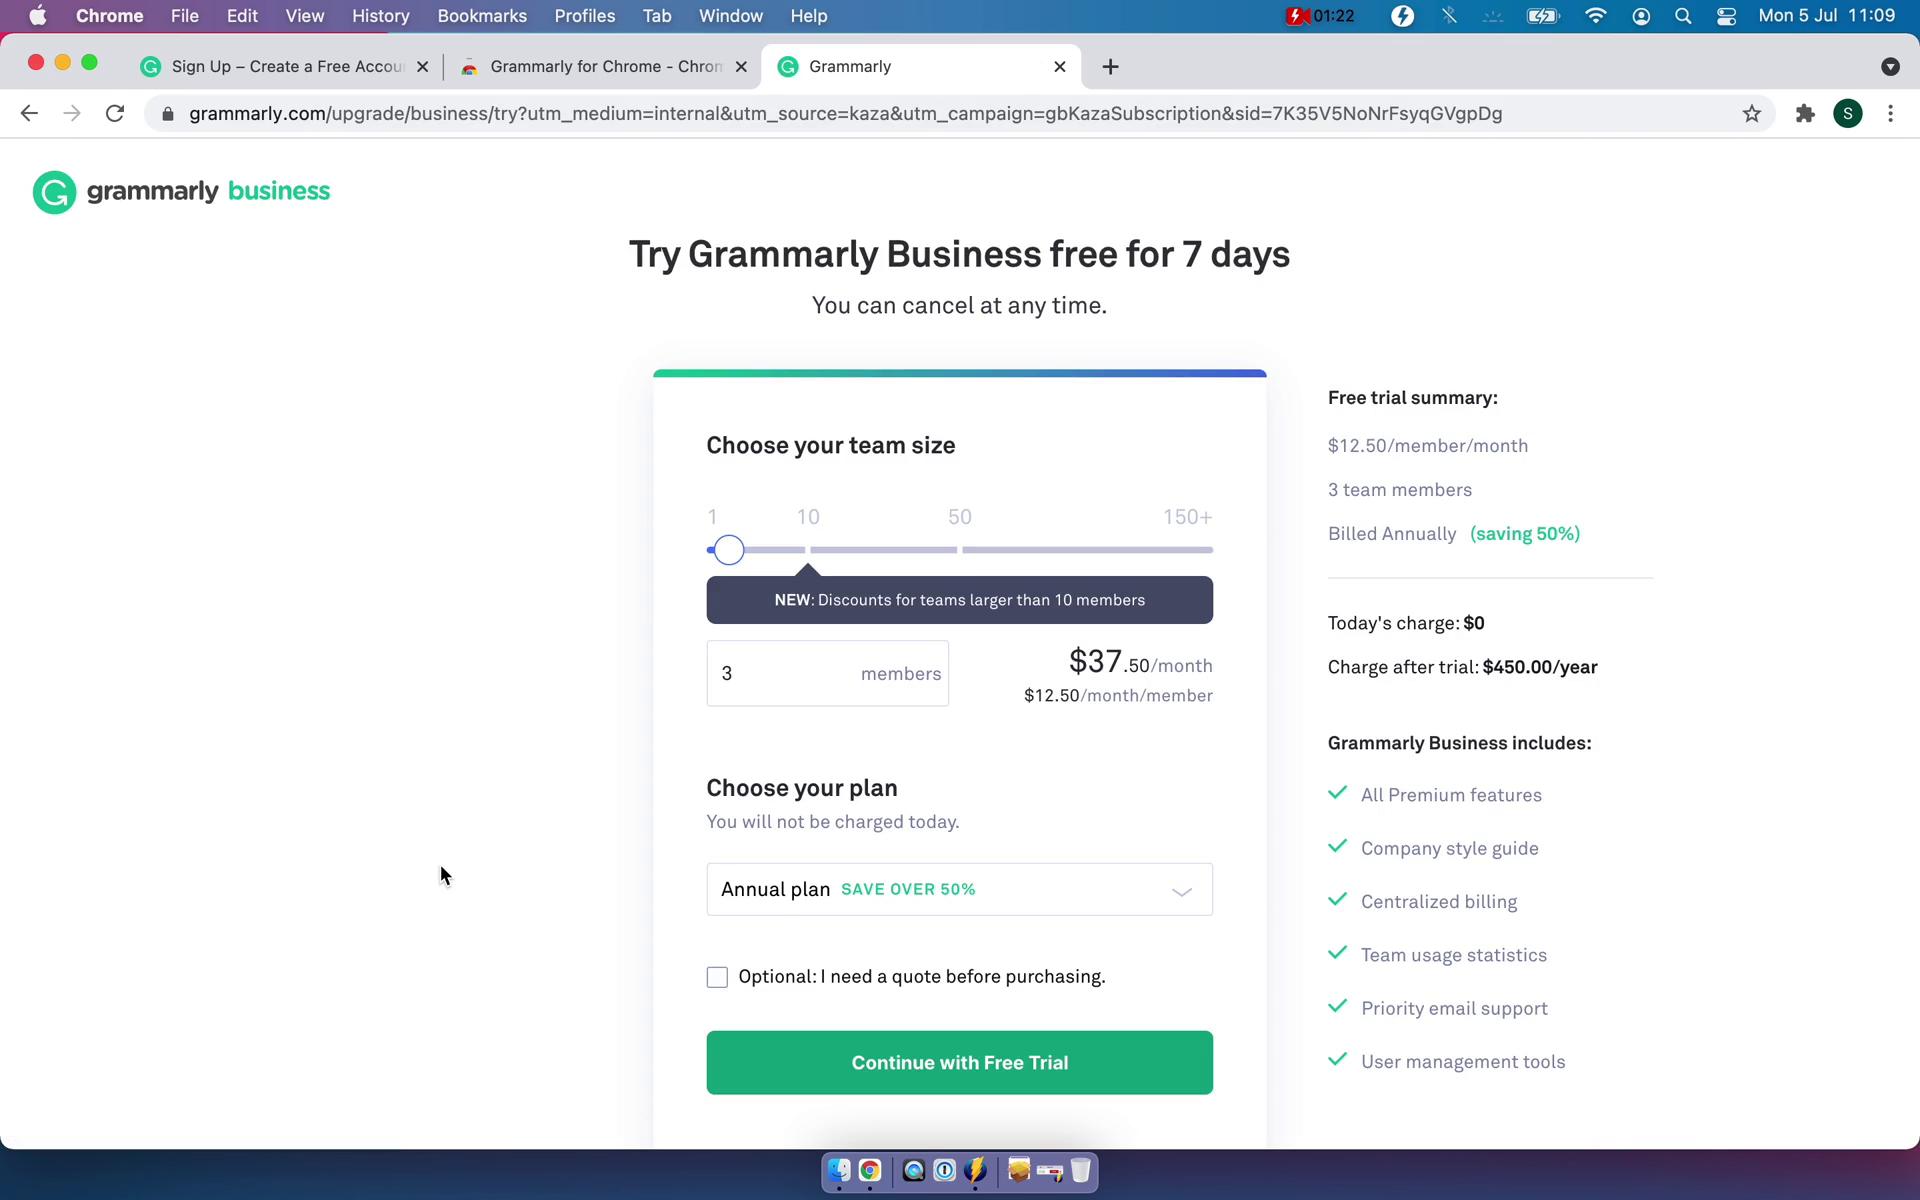Enable the annual plan save option

click(x=958, y=890)
